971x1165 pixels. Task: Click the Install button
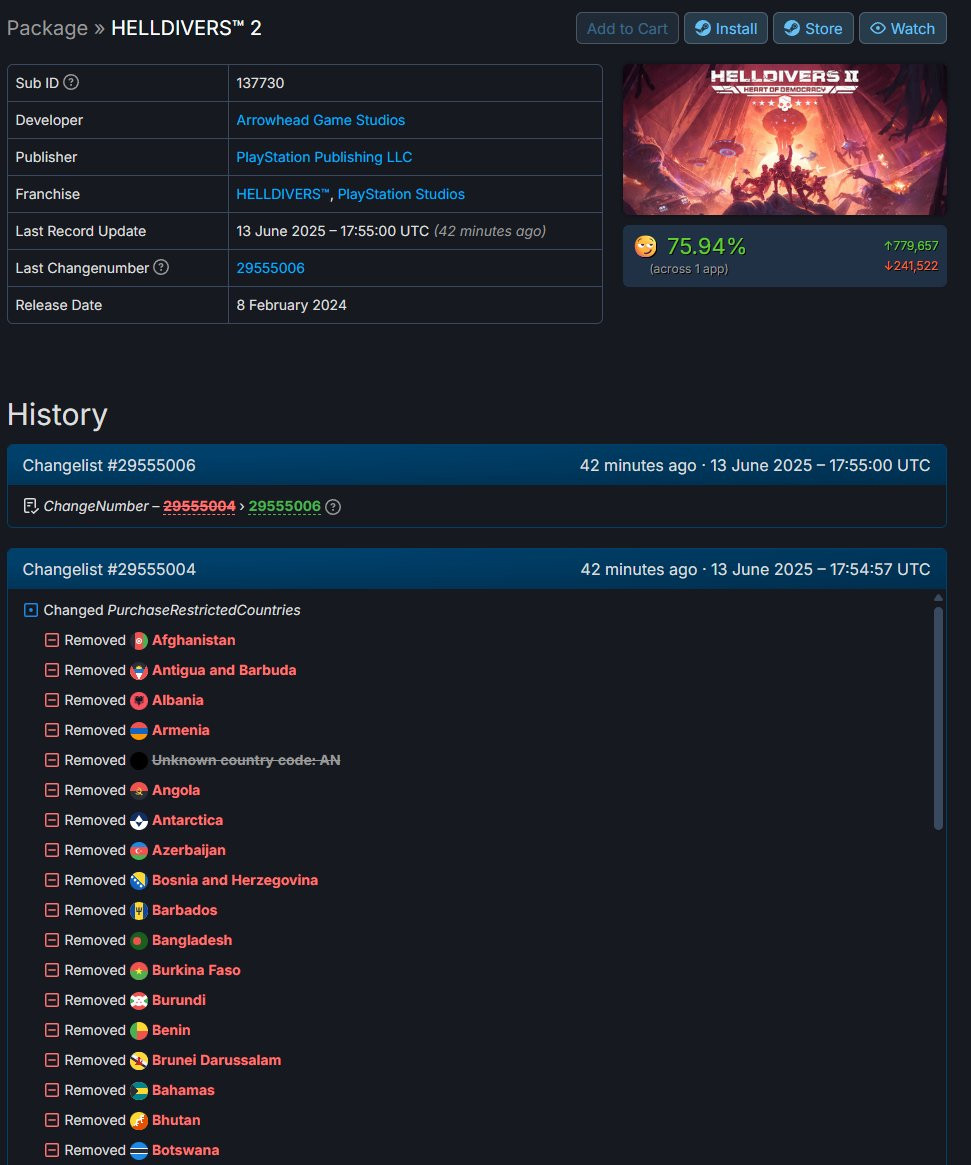pyautogui.click(x=726, y=28)
